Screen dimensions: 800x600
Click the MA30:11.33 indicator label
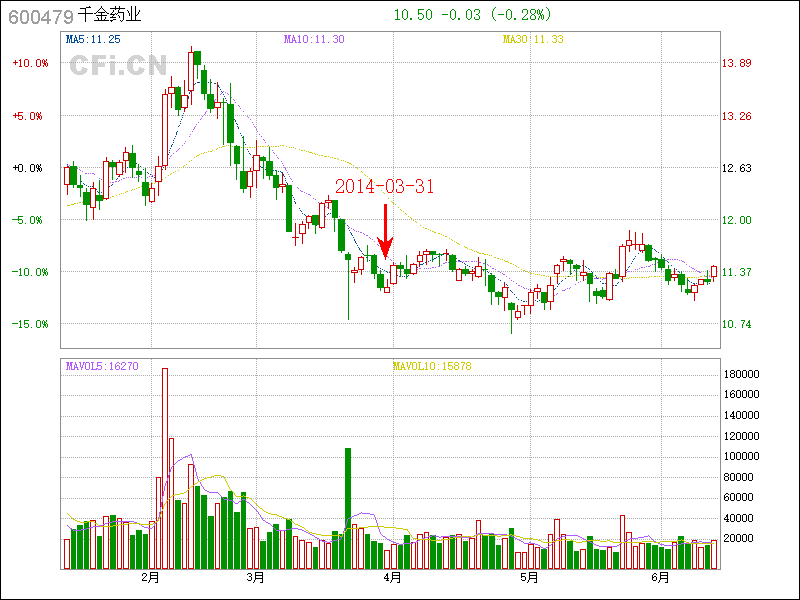pyautogui.click(x=533, y=40)
